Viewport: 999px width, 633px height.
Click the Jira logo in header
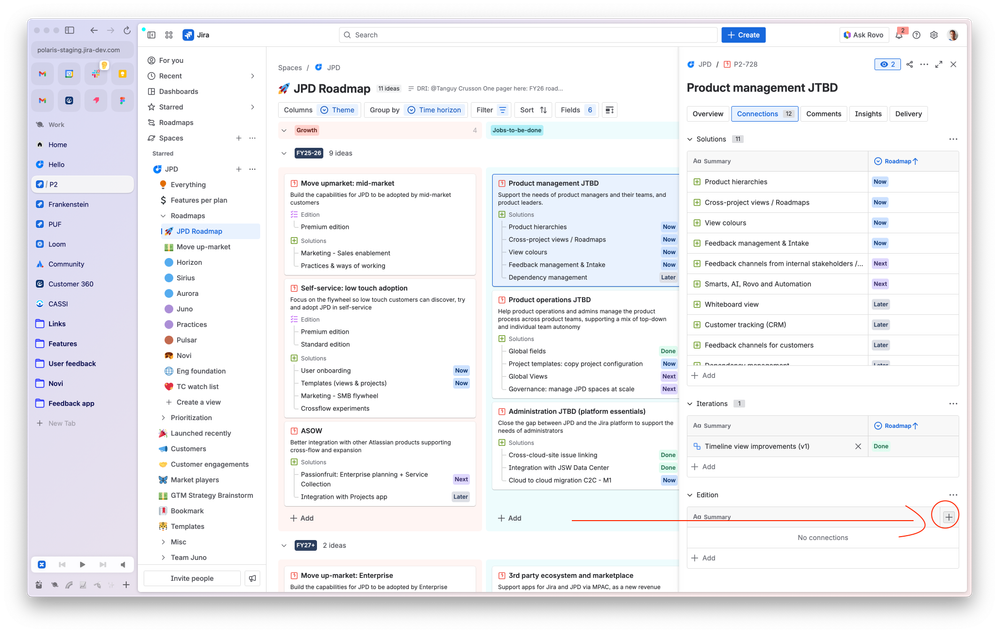196,35
